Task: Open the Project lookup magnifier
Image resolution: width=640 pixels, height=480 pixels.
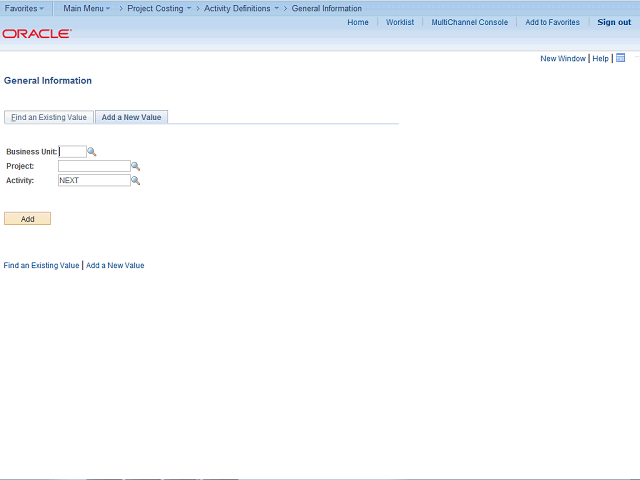Action: click(x=136, y=166)
